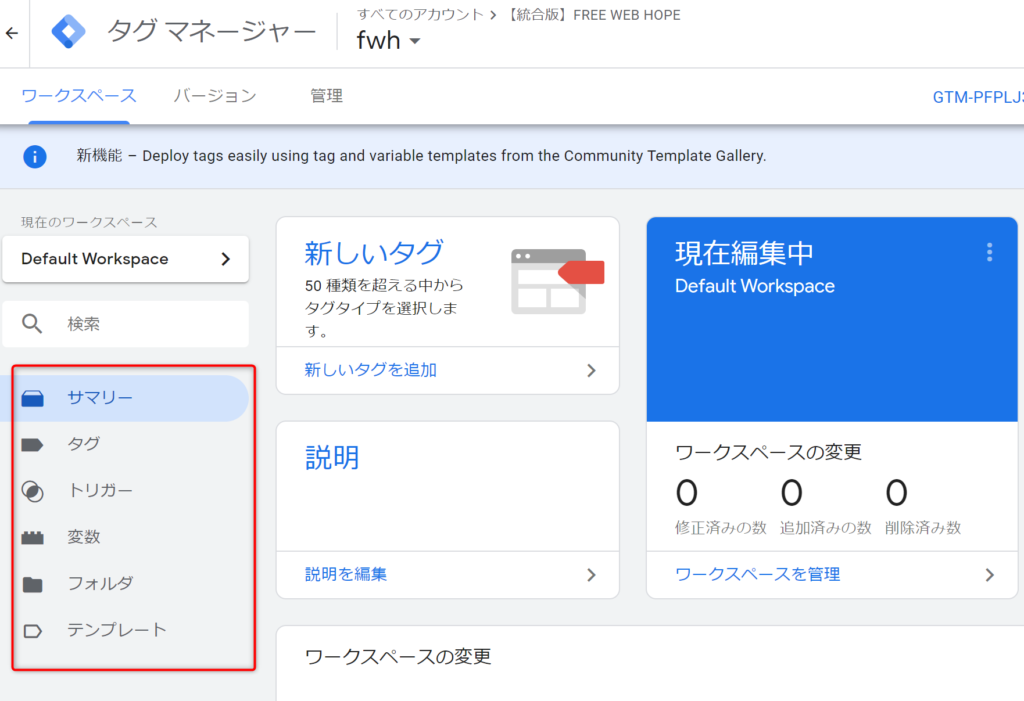Switch to the 管理 tab
1024x701 pixels.
(327, 96)
